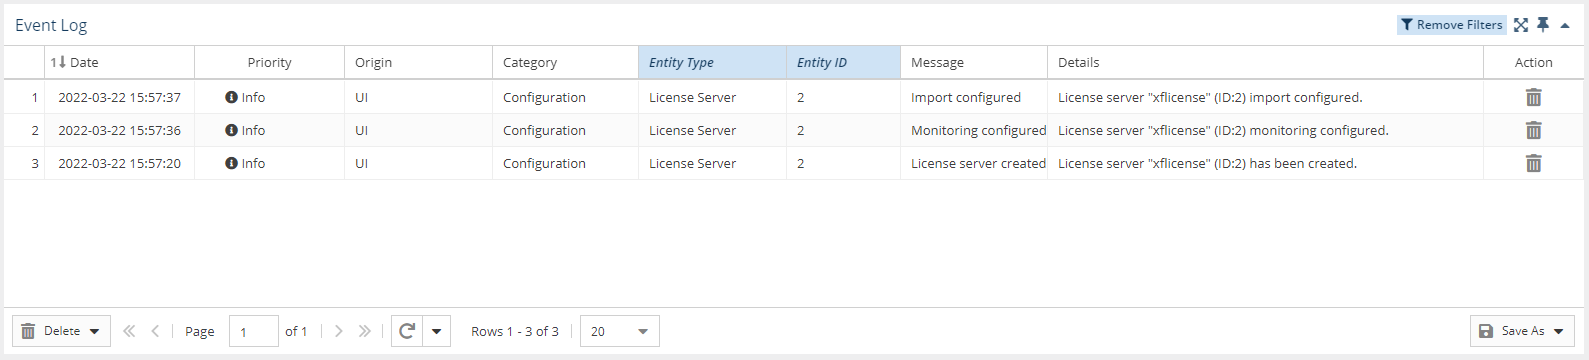Refresh the event log
Viewport: 1589px width, 360px height.
(407, 331)
